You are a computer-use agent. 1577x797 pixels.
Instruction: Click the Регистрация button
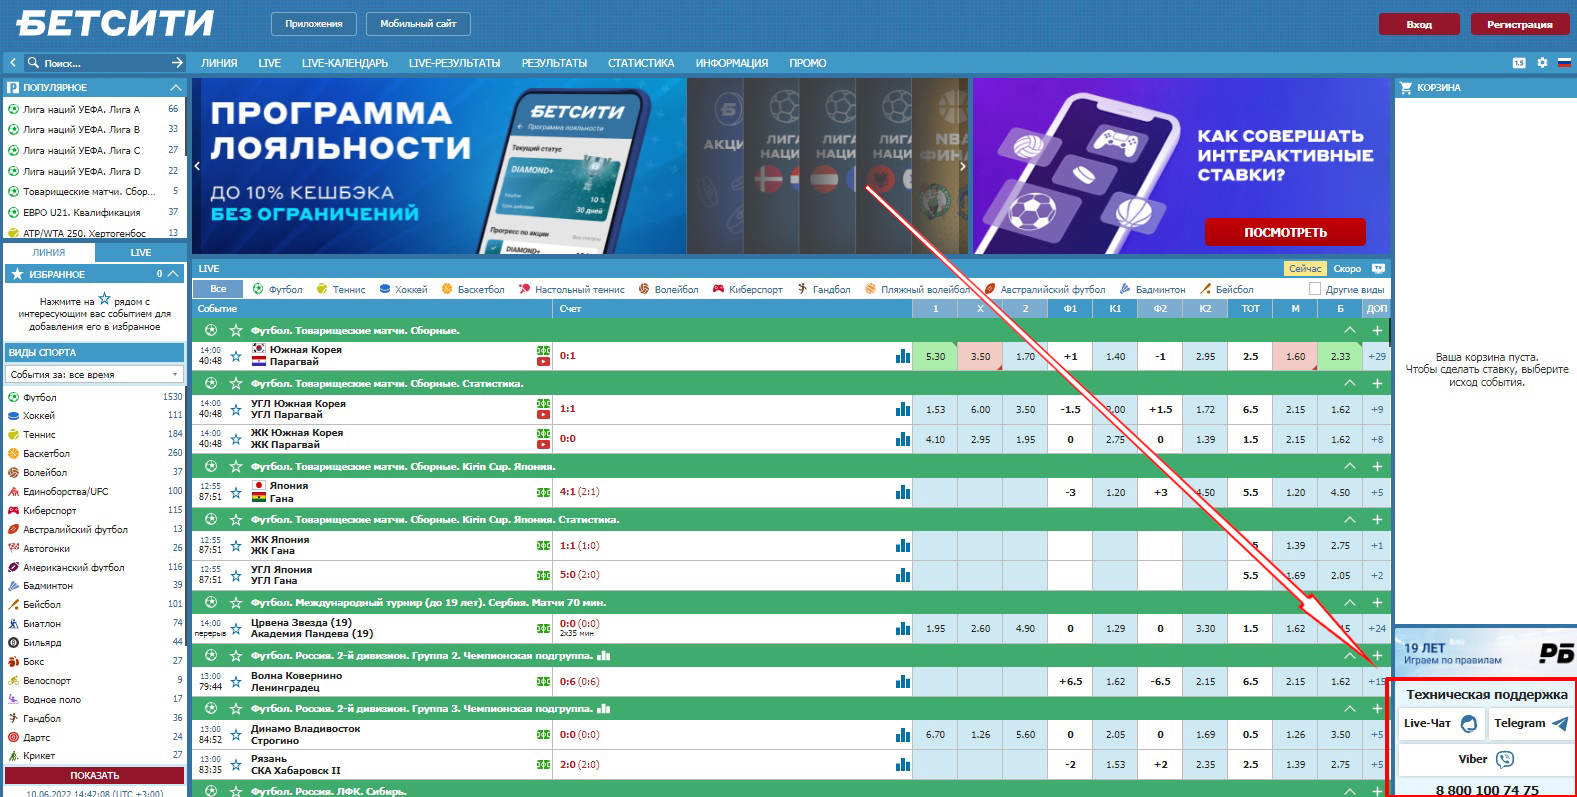click(1519, 24)
